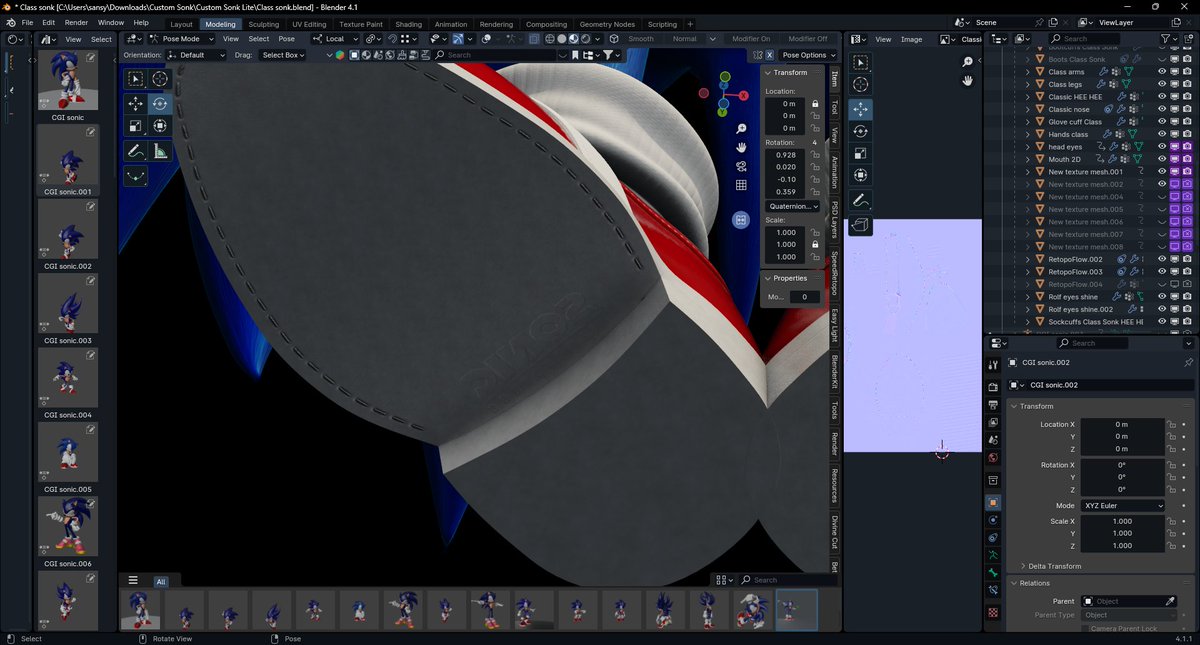
Task: Switch to UV Editing workspace tab
Action: [309, 24]
